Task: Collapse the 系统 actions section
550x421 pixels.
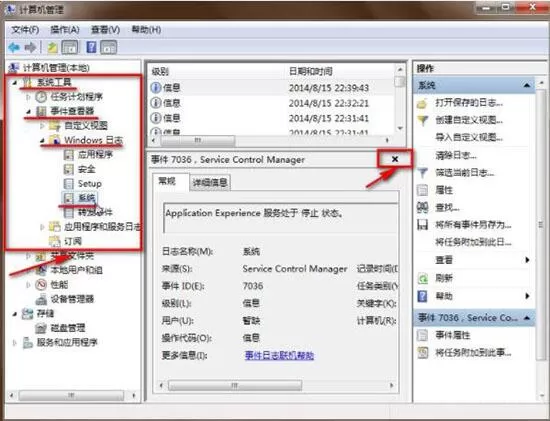Action: [x=526, y=85]
